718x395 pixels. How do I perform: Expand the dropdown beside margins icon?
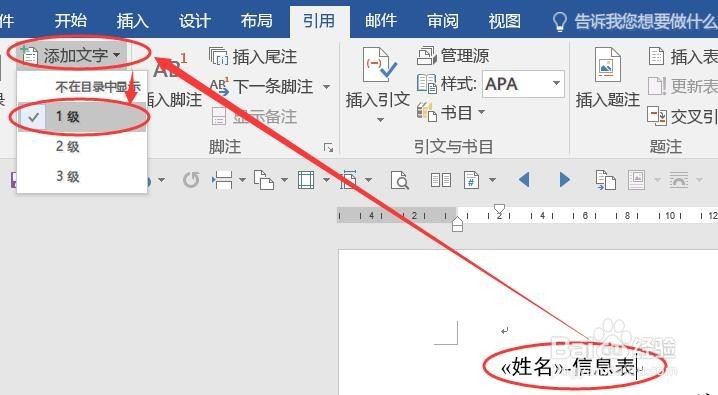pos(326,180)
